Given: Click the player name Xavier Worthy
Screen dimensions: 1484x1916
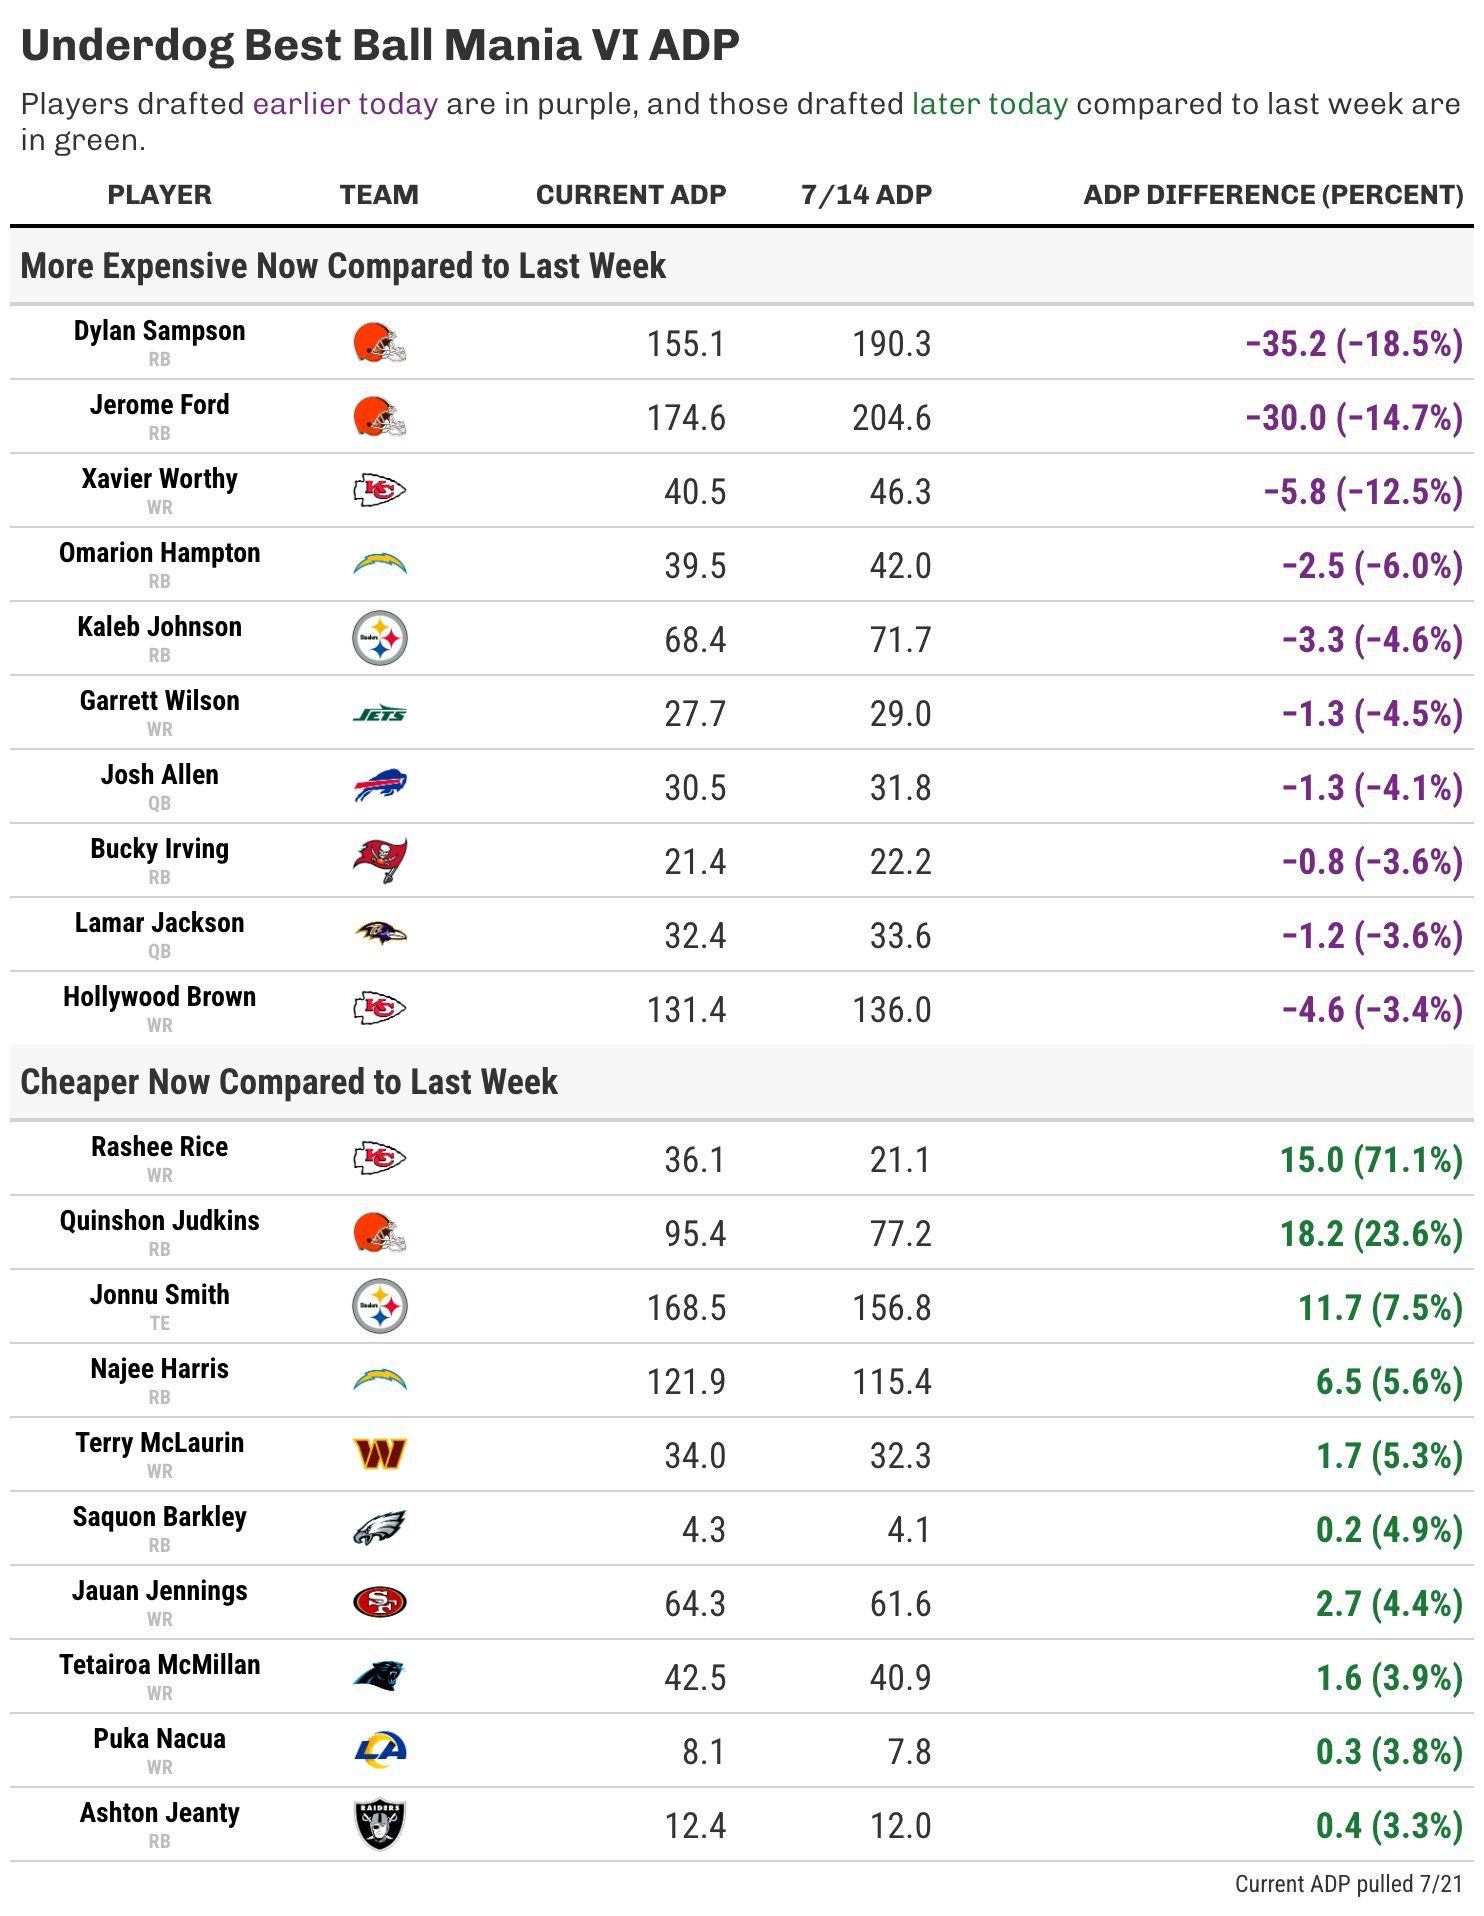Looking at the screenshot, I should tap(160, 479).
